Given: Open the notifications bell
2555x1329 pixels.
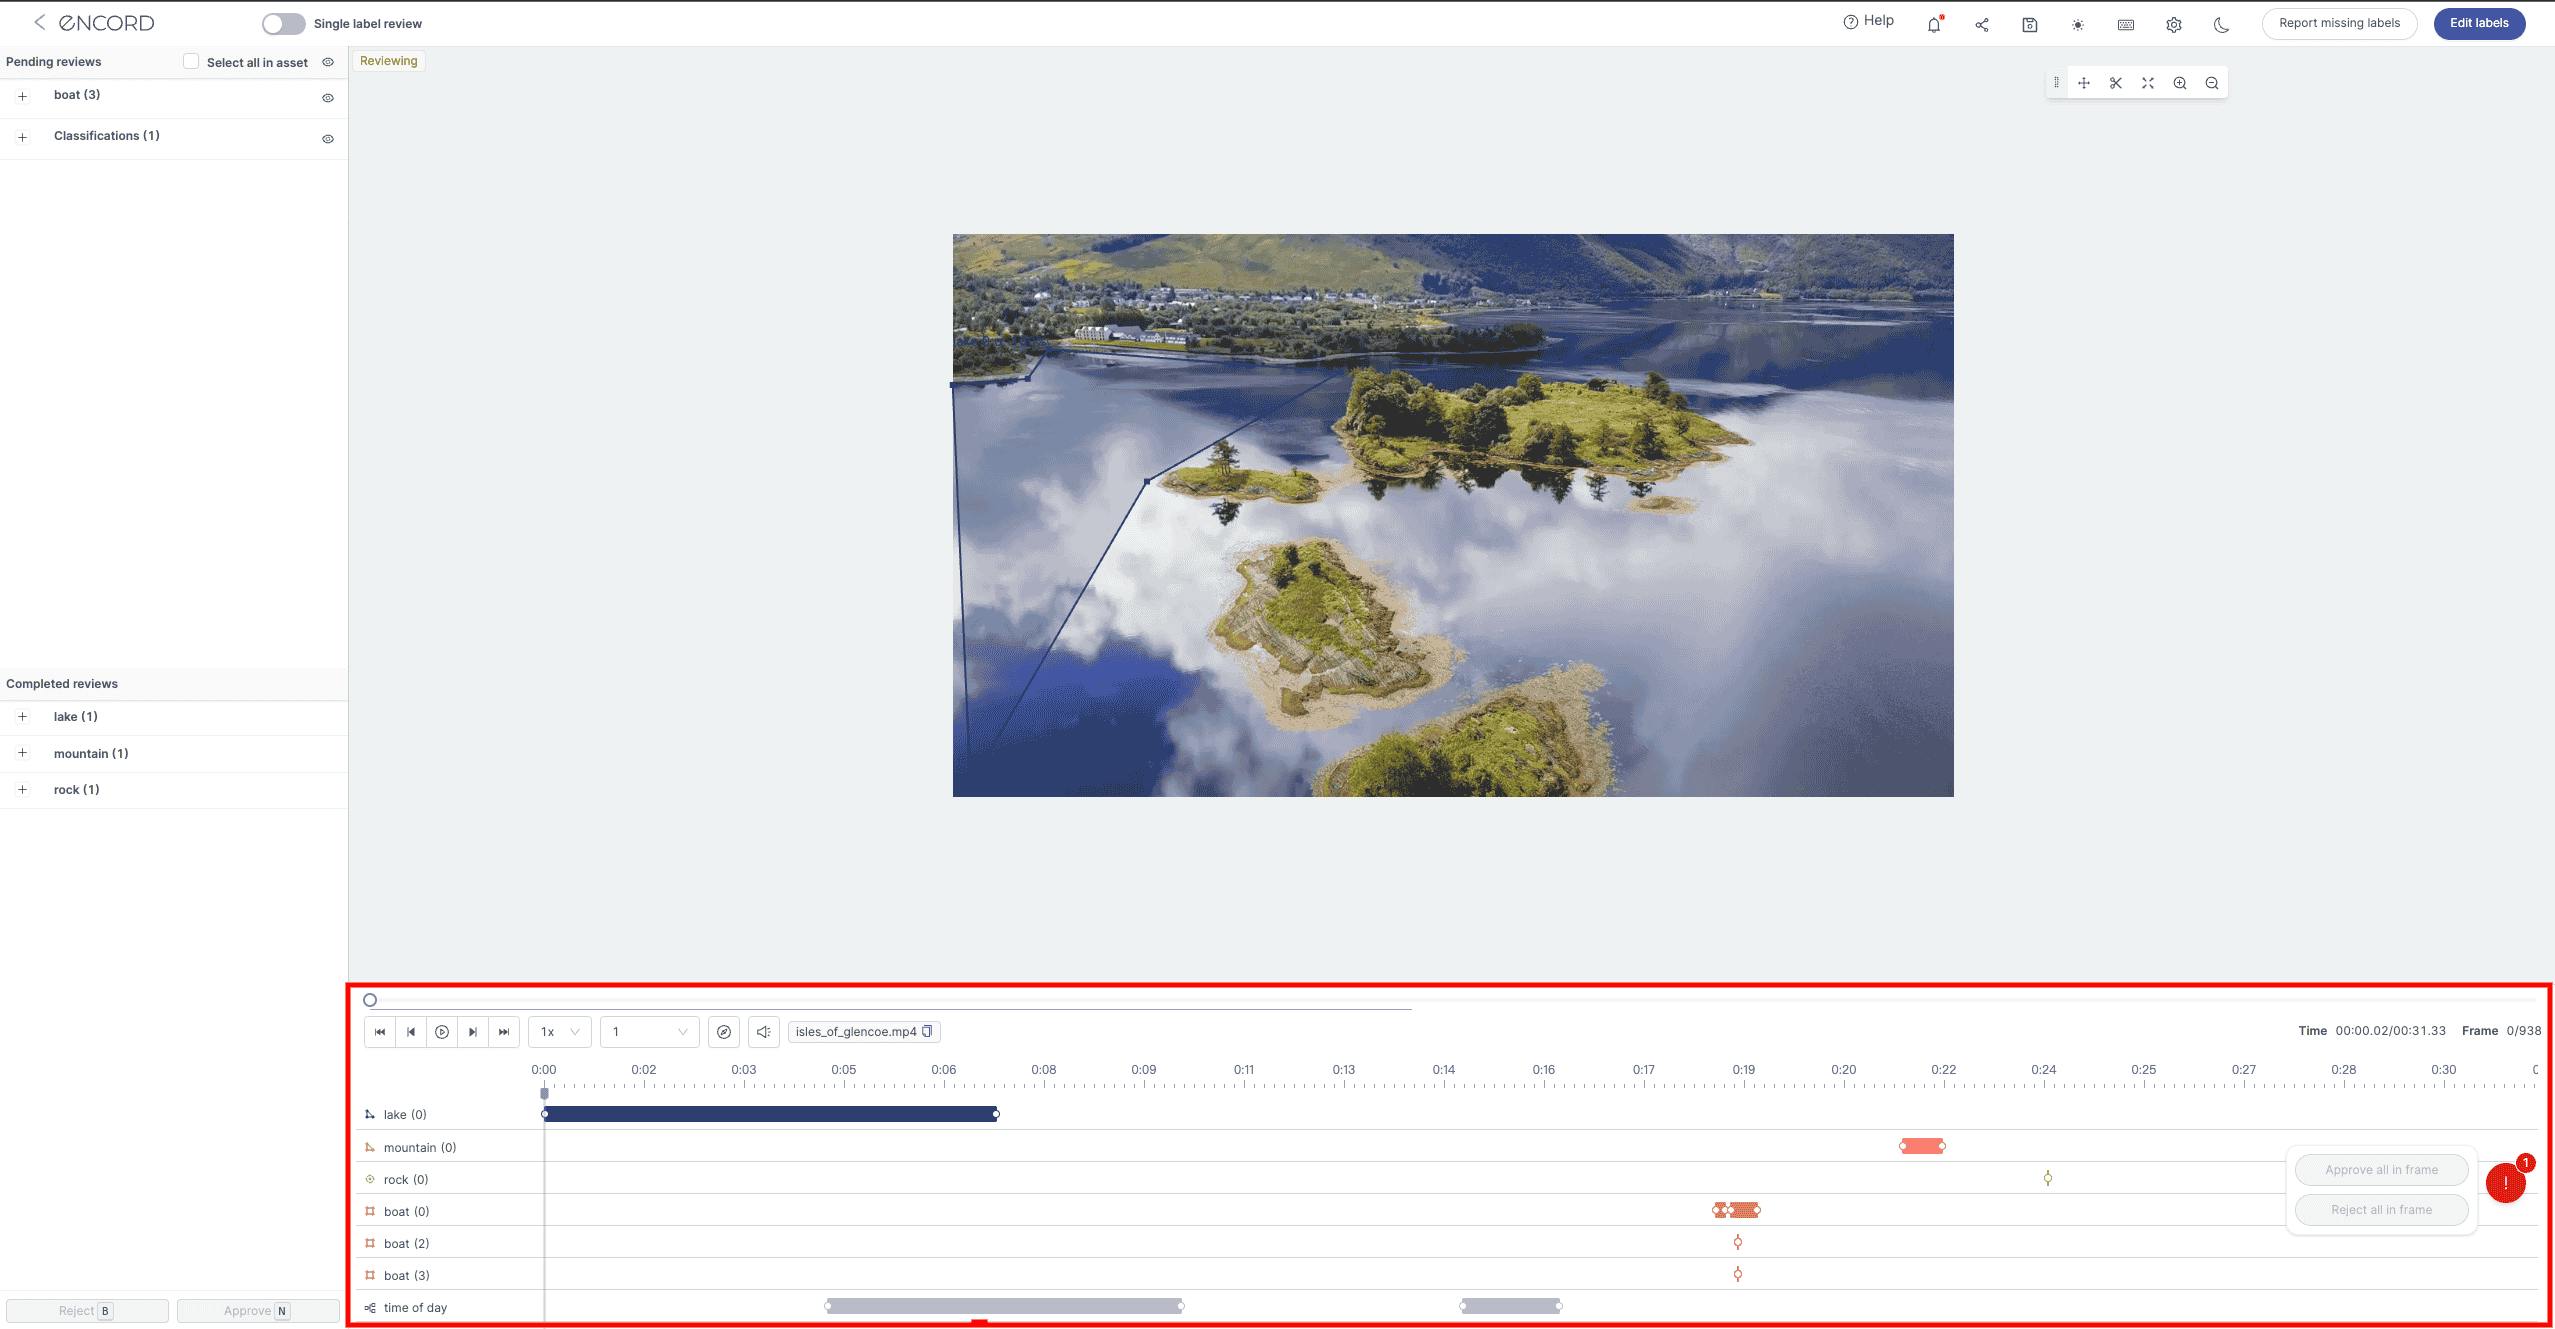Looking at the screenshot, I should [1934, 24].
